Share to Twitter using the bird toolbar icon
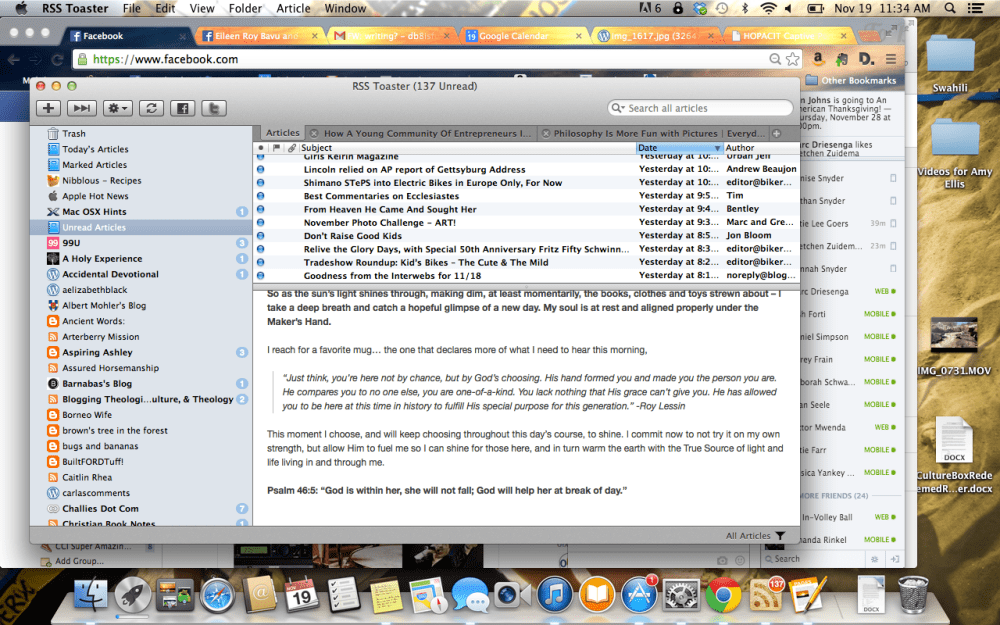 (x=215, y=108)
